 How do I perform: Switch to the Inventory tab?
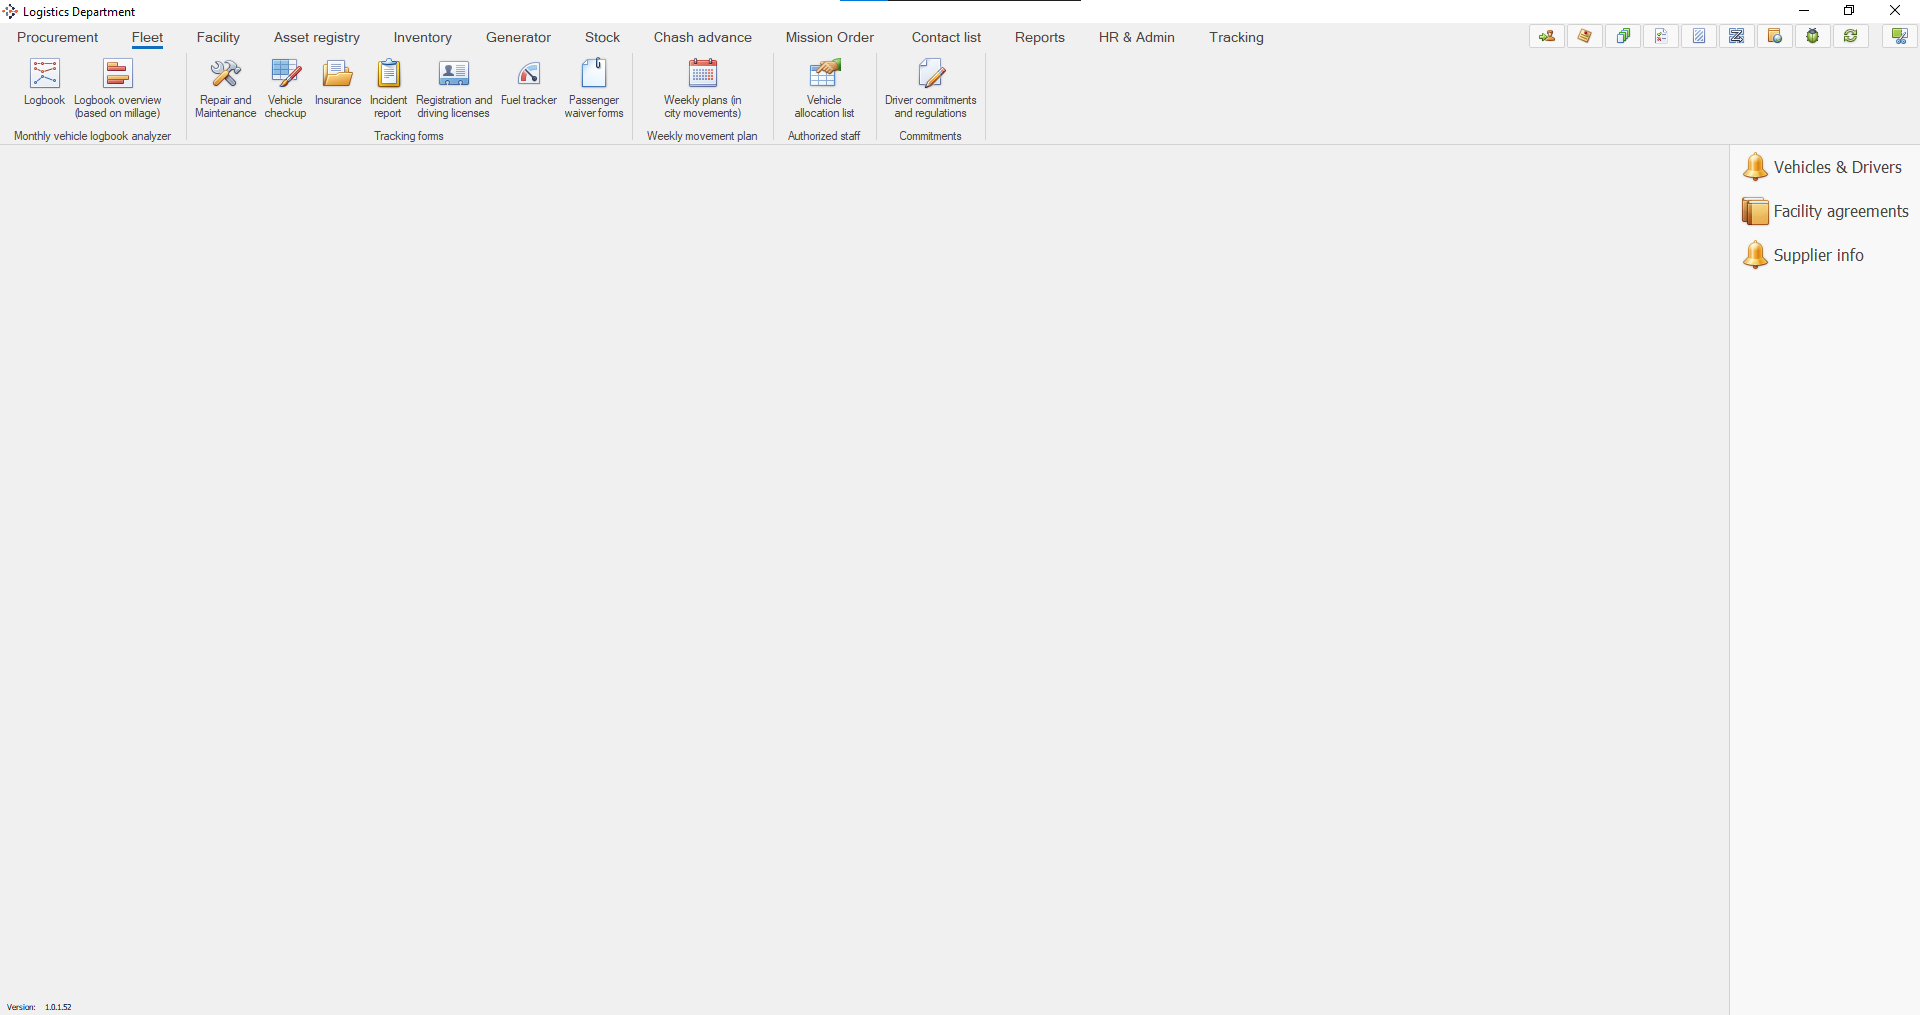coord(422,37)
